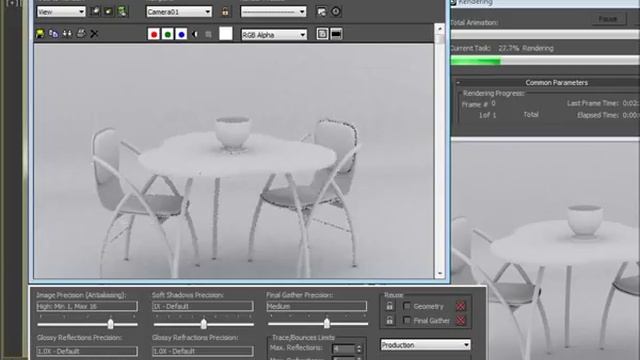Open the render preset dropdown
The height and width of the screenshot is (360, 640).
pos(273,12)
